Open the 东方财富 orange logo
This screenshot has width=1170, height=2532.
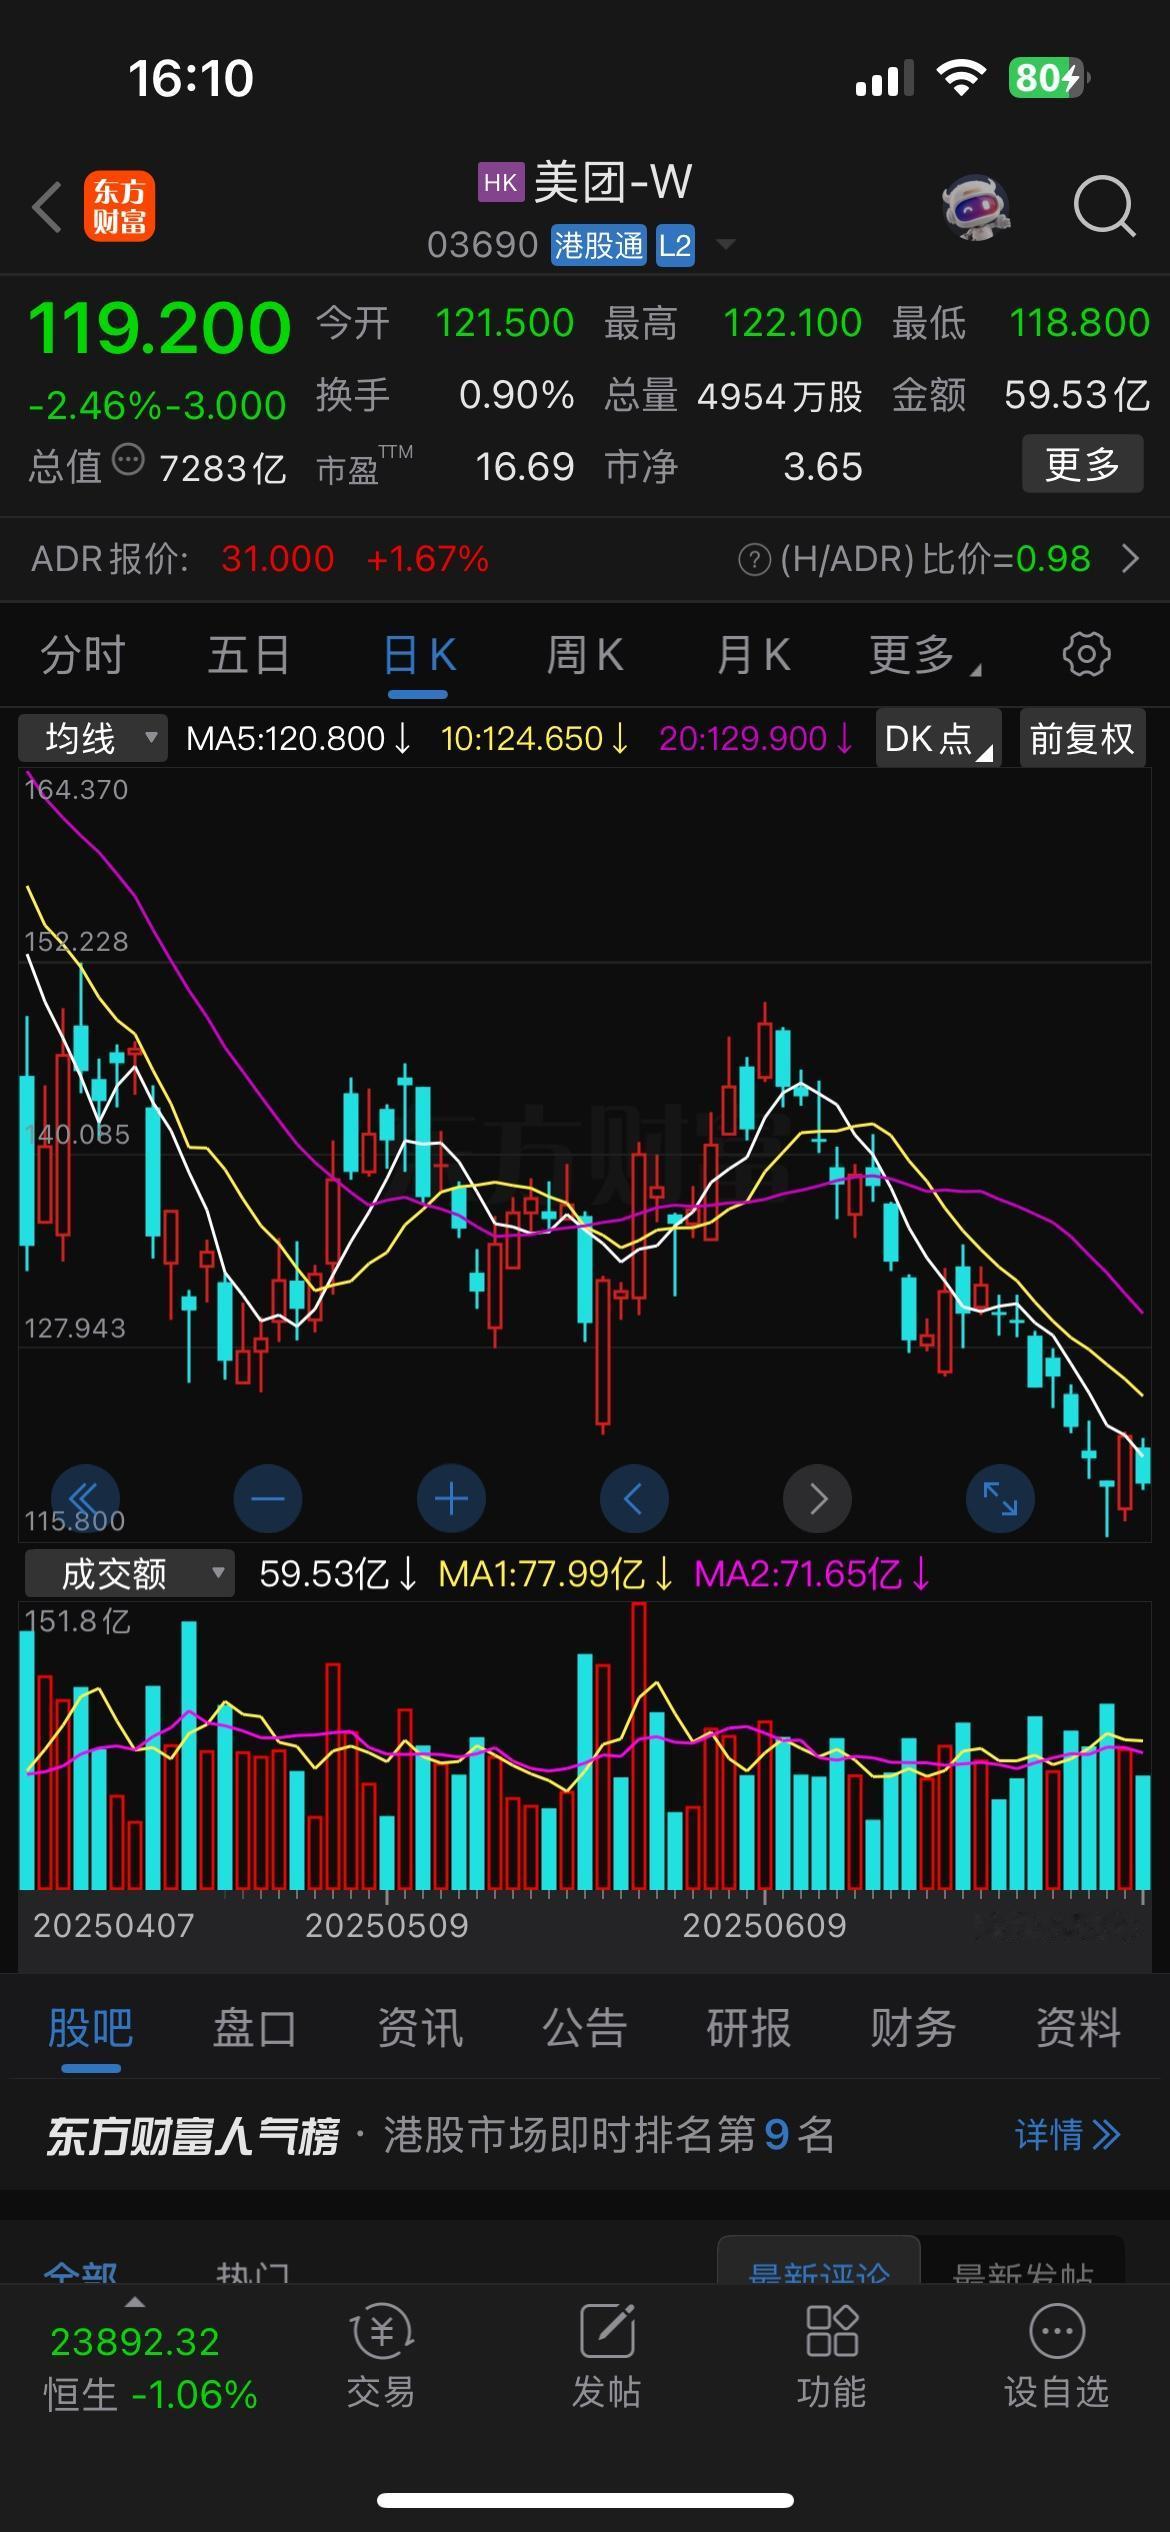pyautogui.click(x=119, y=207)
